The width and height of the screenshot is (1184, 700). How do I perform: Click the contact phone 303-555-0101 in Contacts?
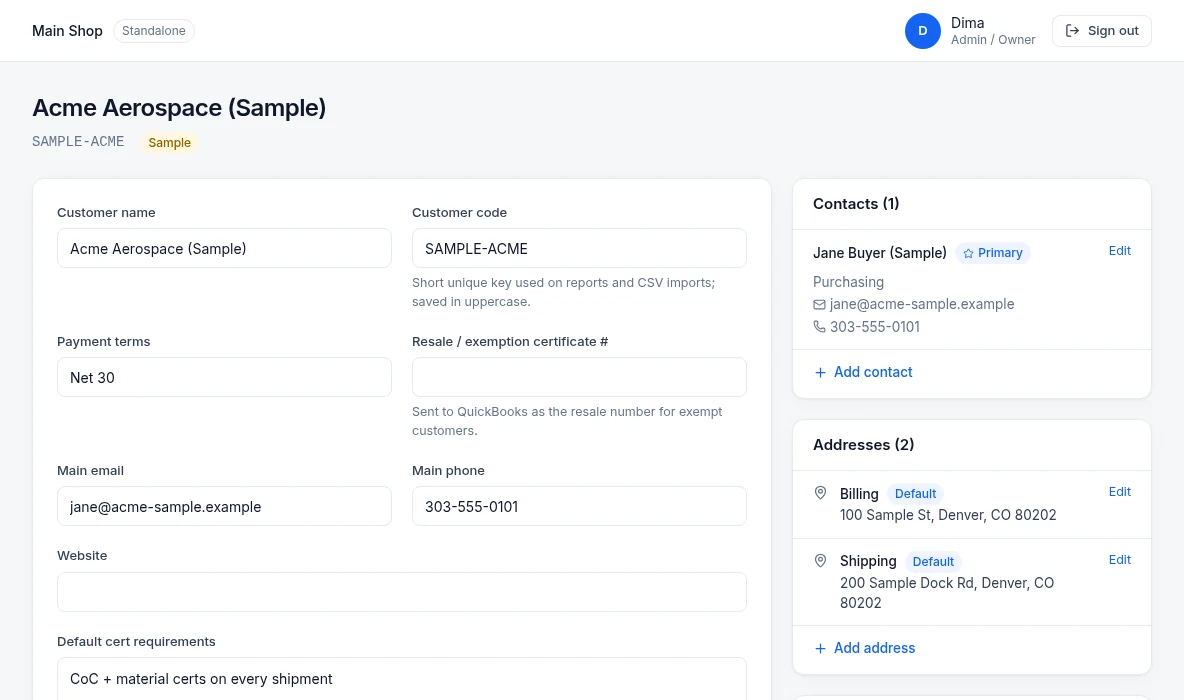pos(875,327)
